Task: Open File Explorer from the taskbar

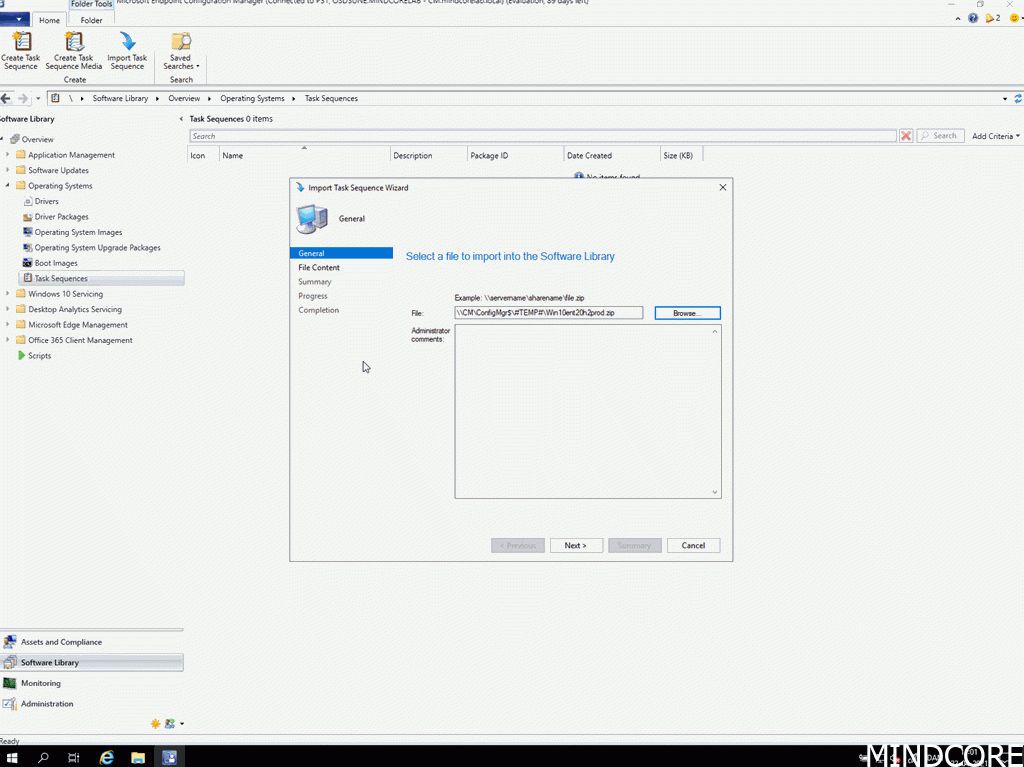Action: click(x=138, y=757)
